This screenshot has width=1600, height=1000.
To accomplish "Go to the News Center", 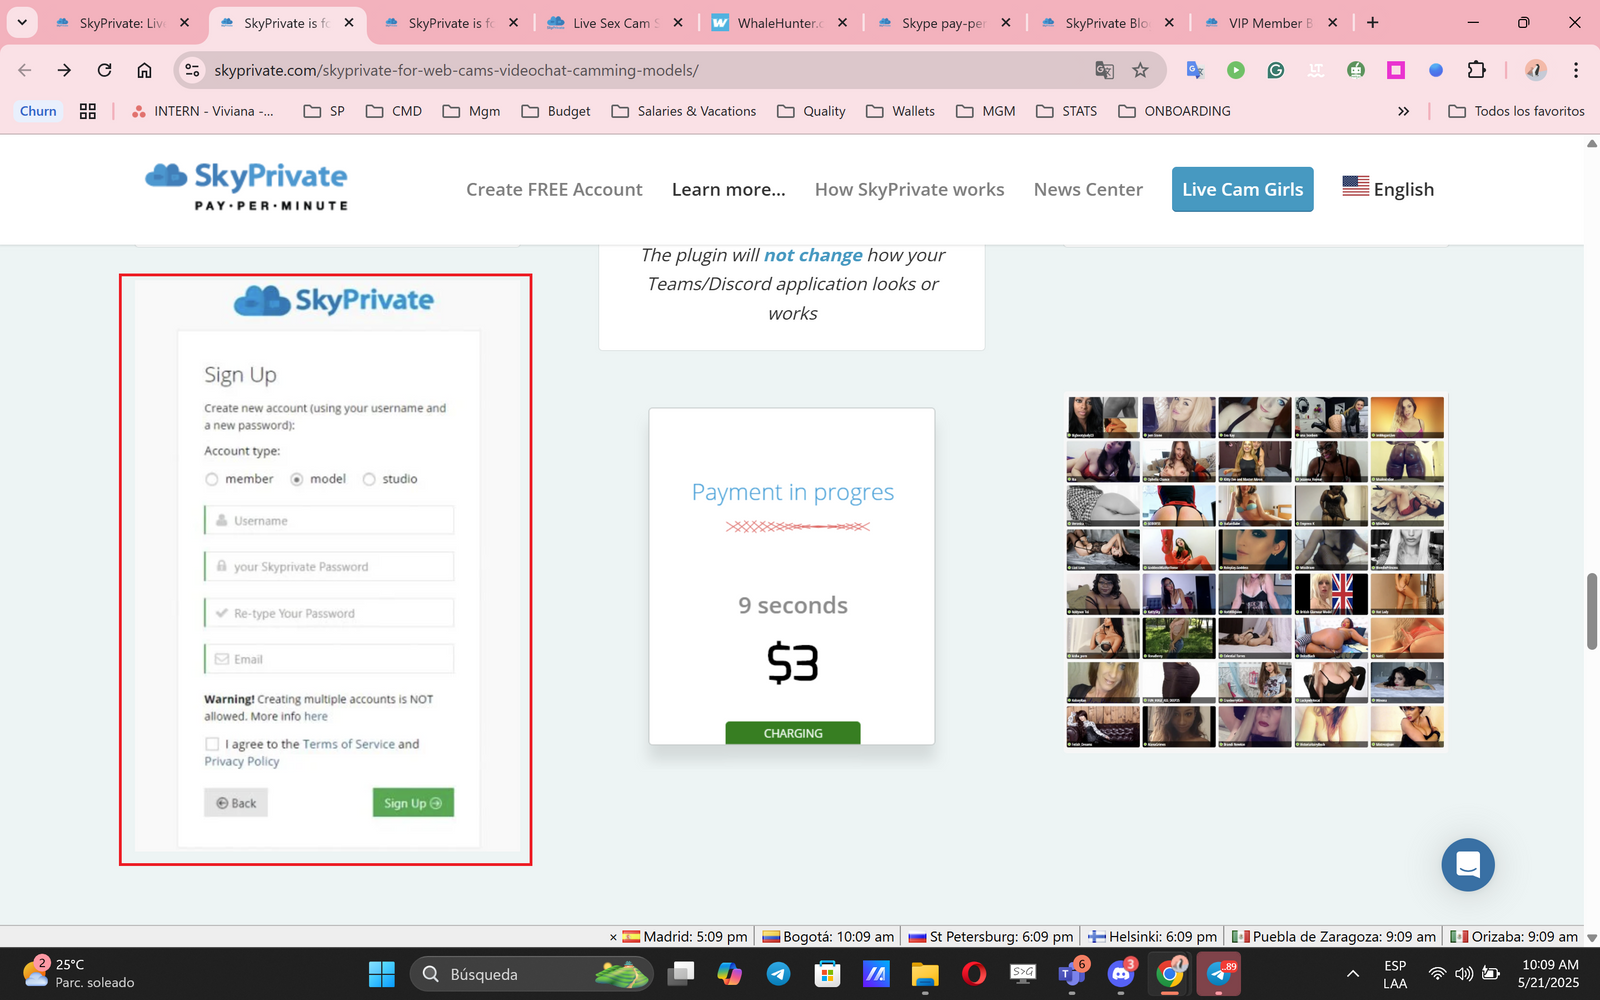I will (x=1088, y=189).
